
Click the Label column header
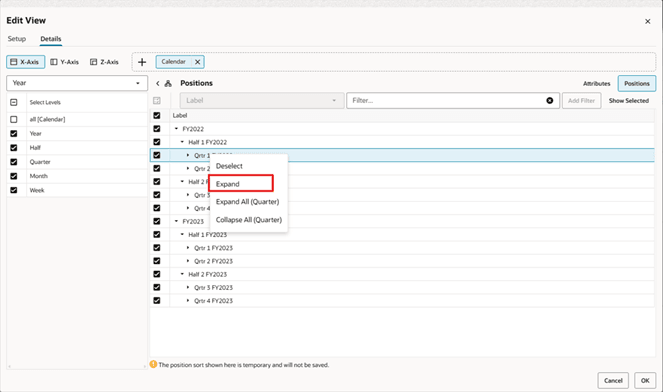(180, 115)
